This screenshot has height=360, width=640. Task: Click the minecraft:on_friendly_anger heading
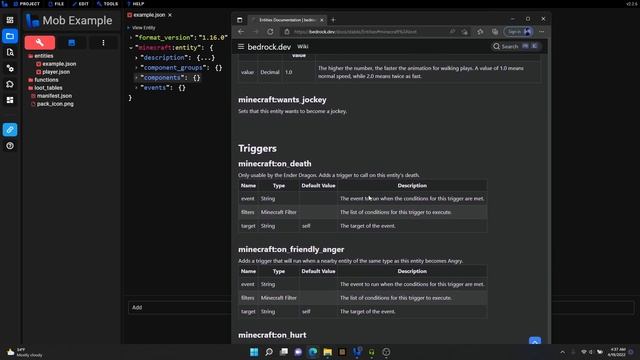tap(291, 249)
